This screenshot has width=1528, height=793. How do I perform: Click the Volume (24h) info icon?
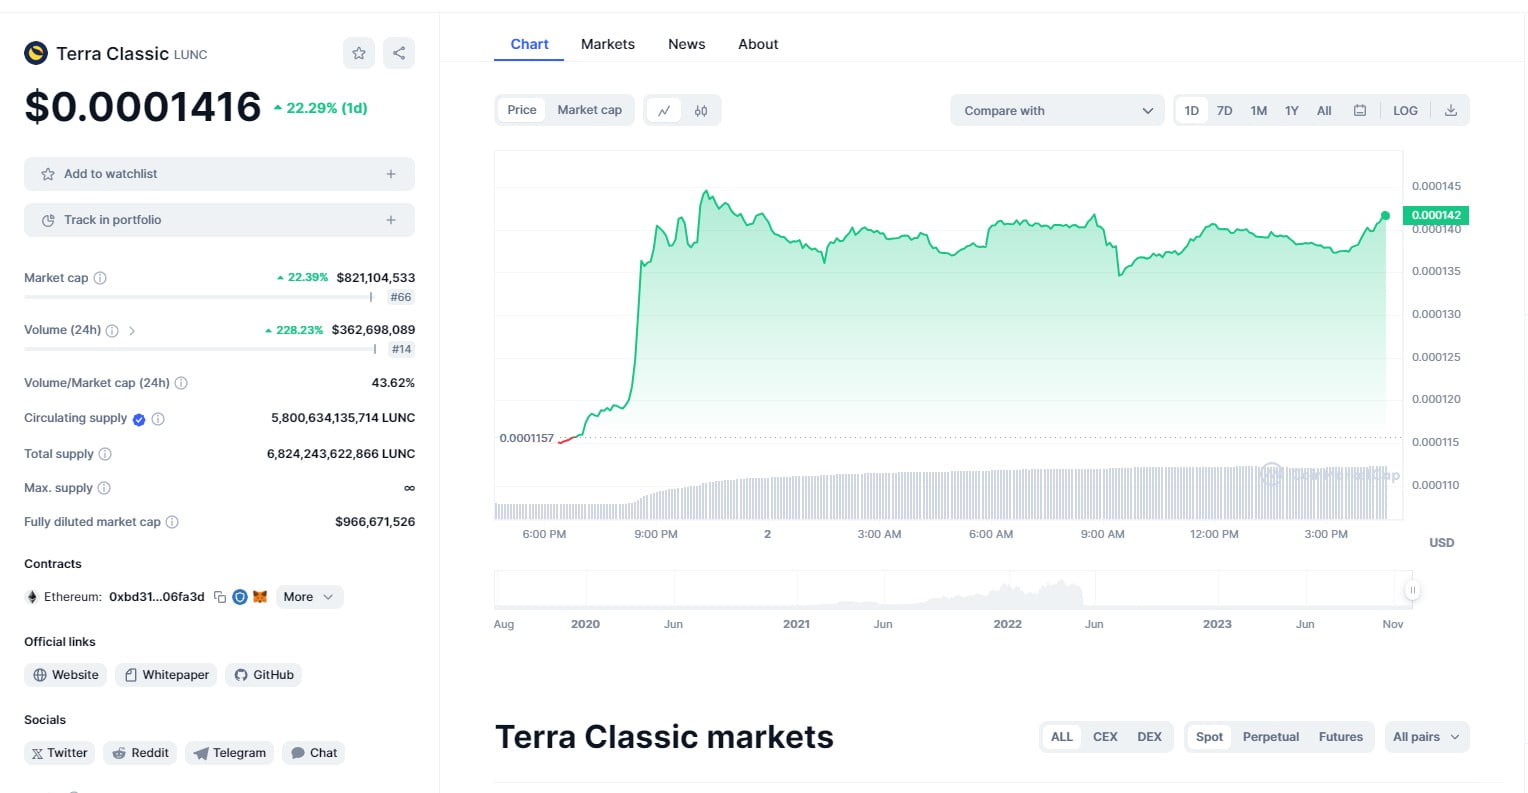point(112,330)
